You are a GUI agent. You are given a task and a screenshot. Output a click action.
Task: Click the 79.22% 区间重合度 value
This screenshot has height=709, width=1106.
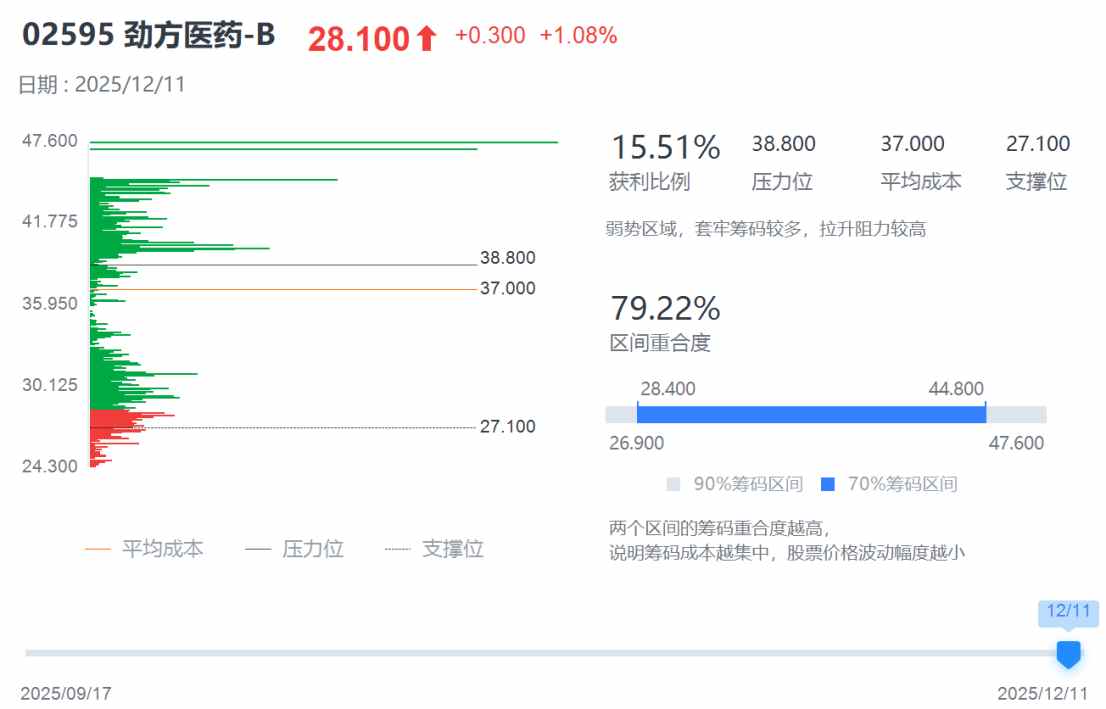click(x=665, y=308)
